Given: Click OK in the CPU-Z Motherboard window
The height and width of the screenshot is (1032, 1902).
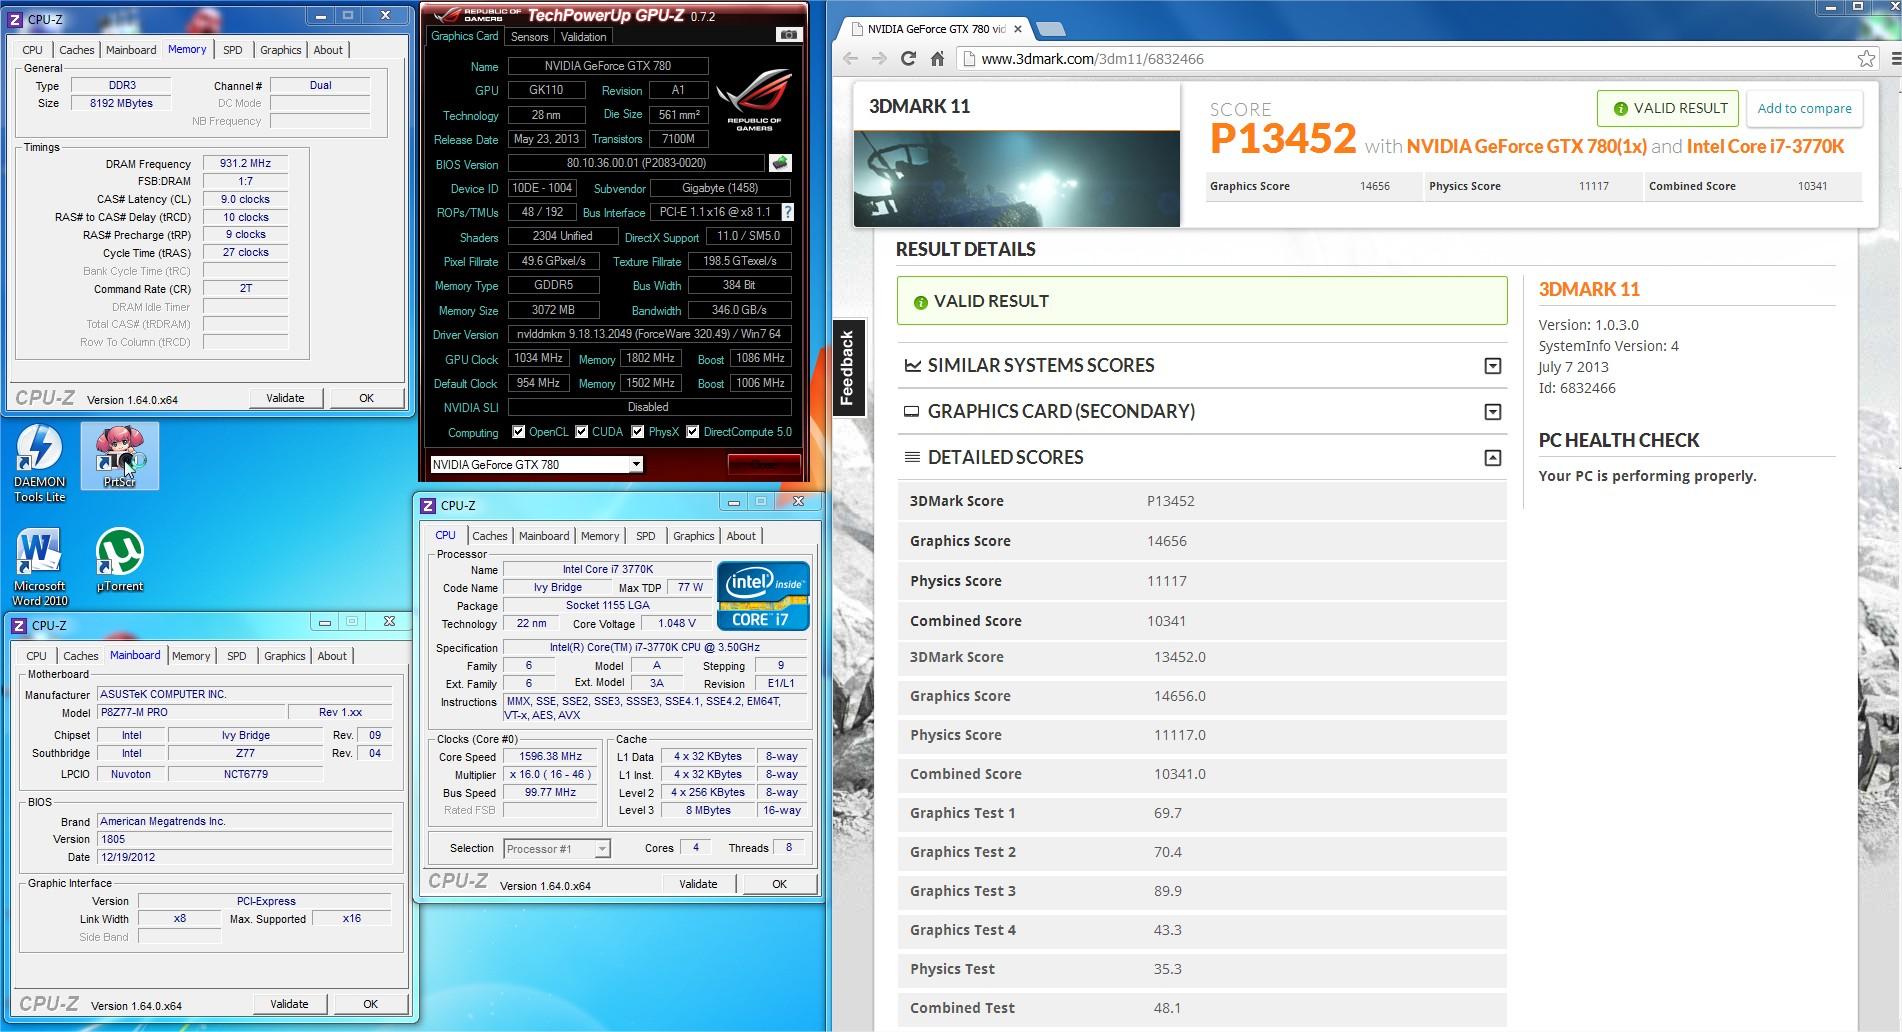Looking at the screenshot, I should (x=370, y=1004).
